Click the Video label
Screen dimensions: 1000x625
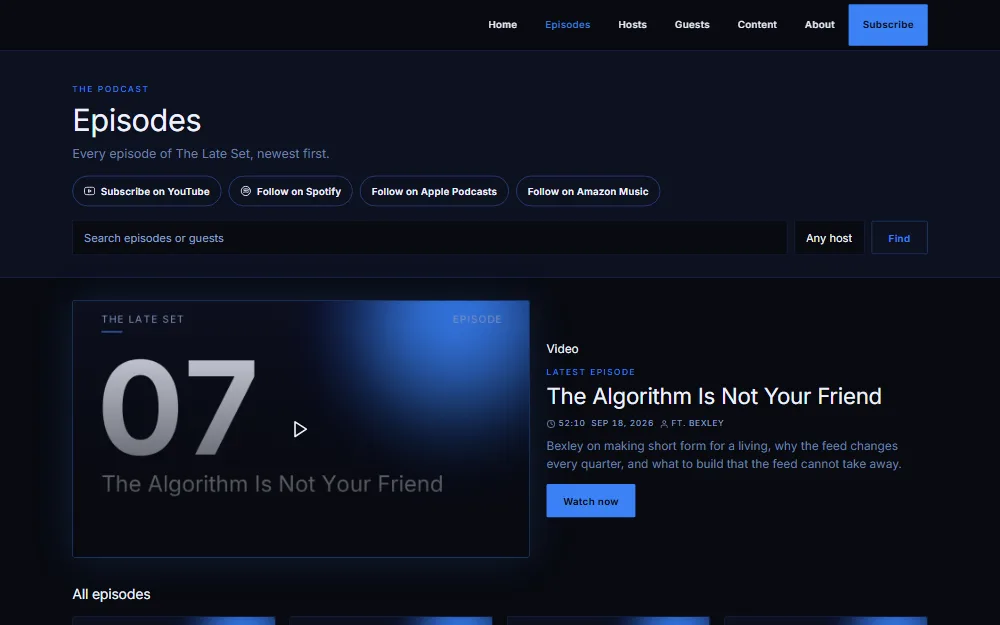562,349
